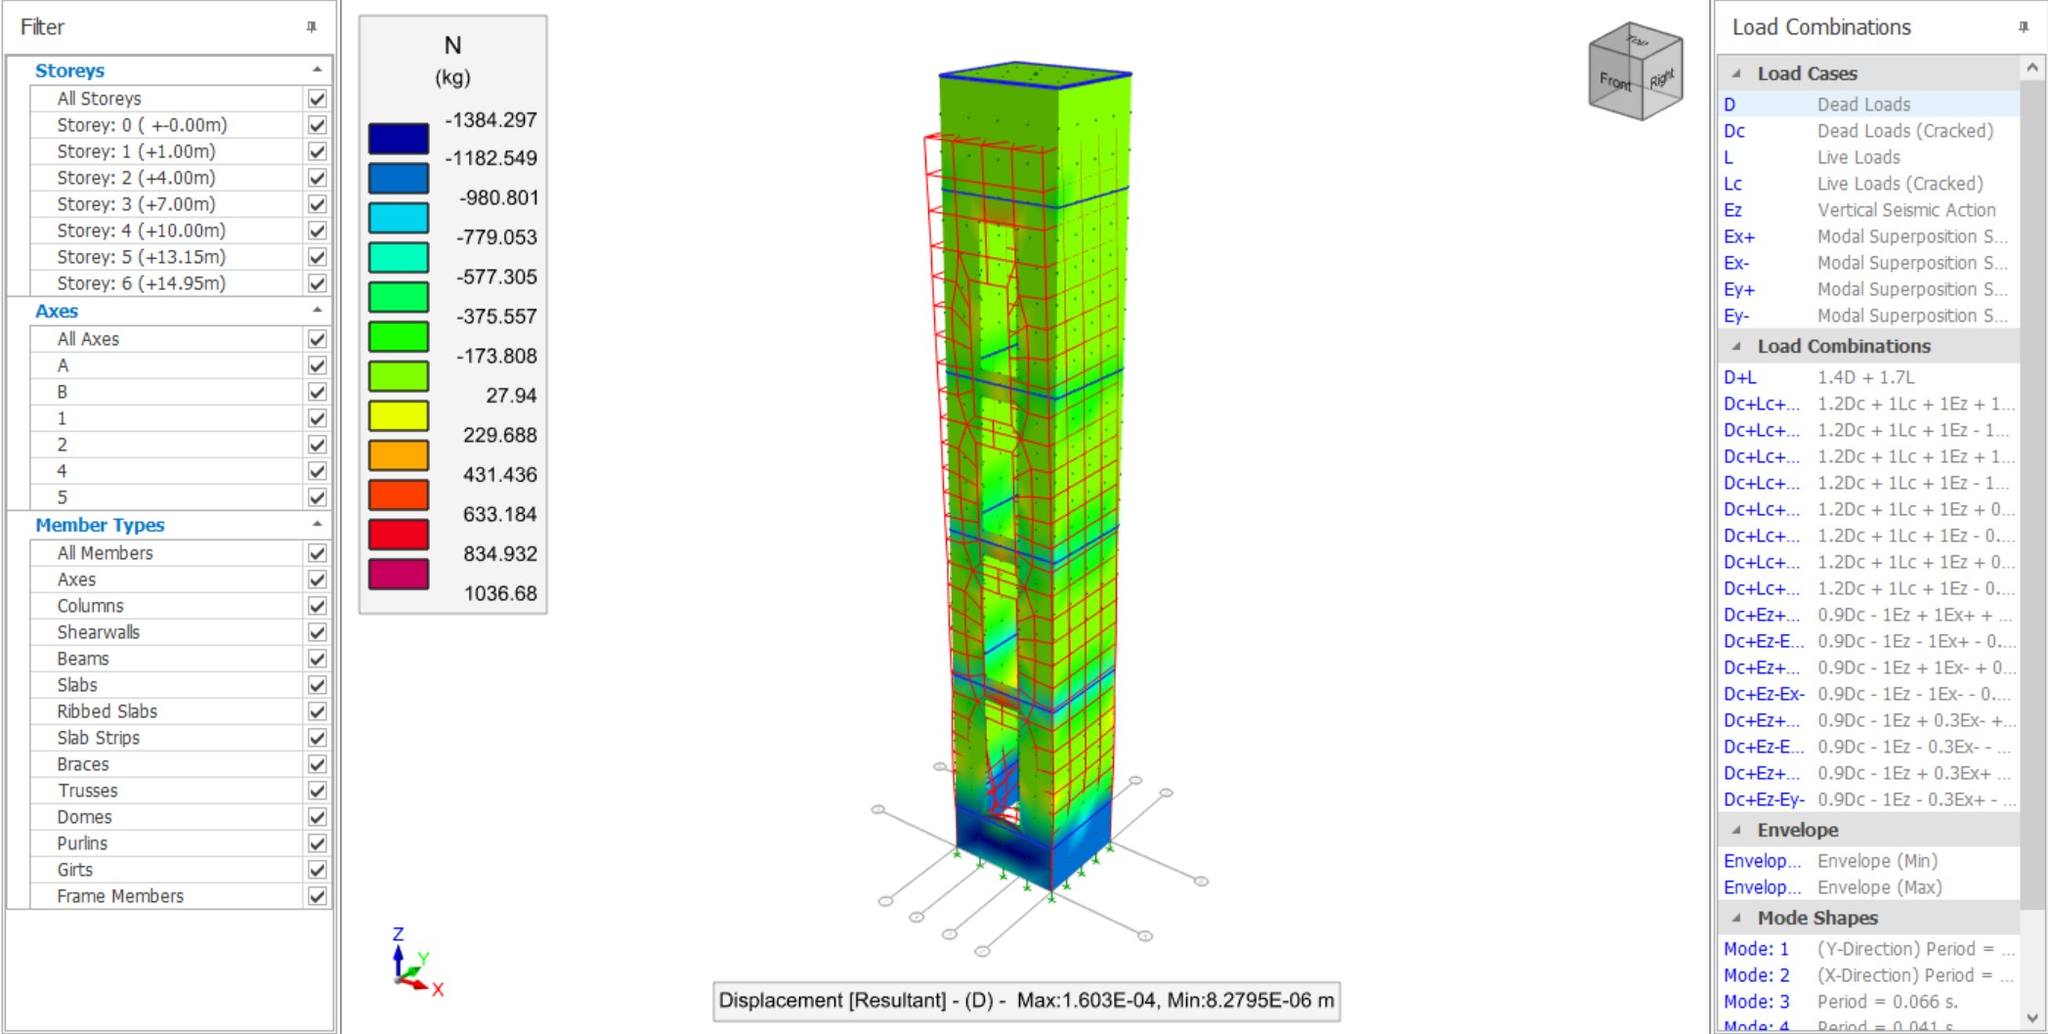Screen dimensions: 2048x1034
Task: Click the Right face of view cube
Action: pos(1662,78)
